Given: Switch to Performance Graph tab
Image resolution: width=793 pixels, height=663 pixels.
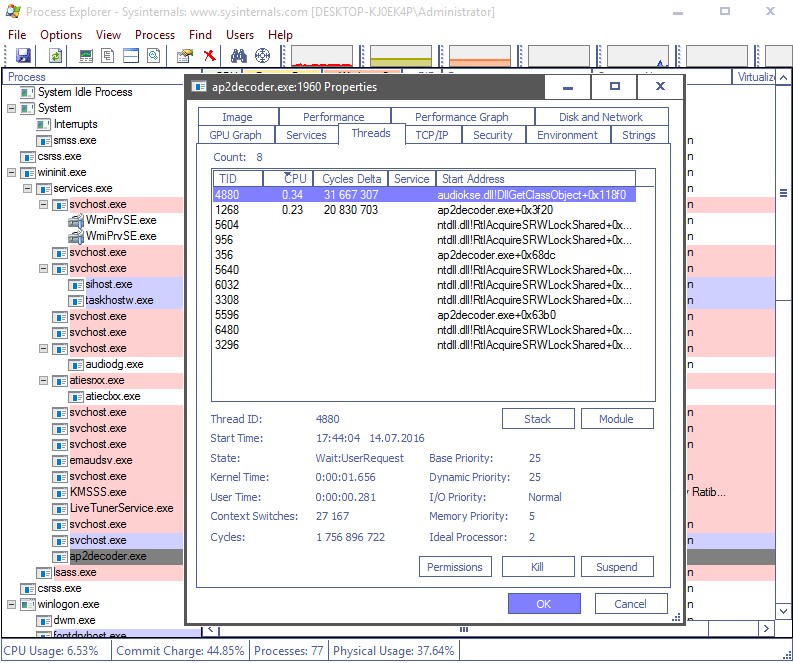Looking at the screenshot, I should (462, 117).
